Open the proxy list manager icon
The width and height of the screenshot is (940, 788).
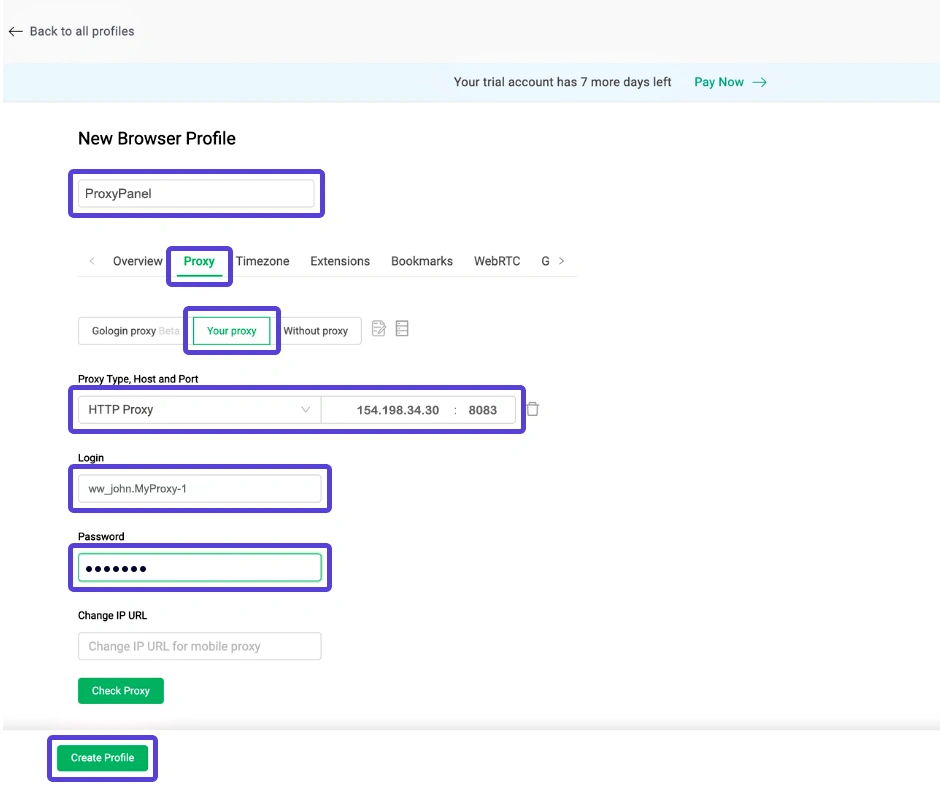401,328
